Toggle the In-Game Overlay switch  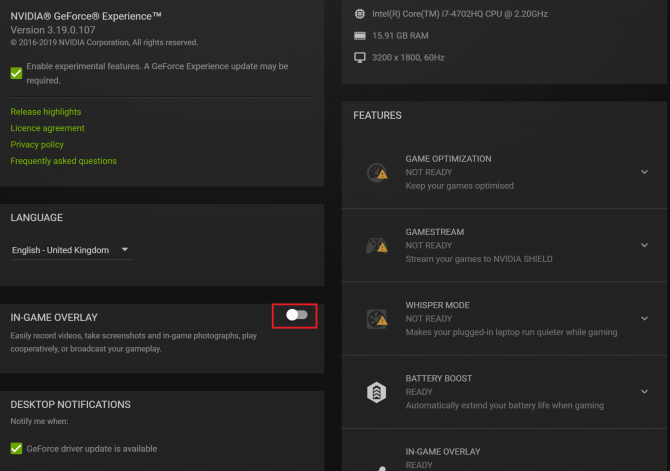coord(297,315)
